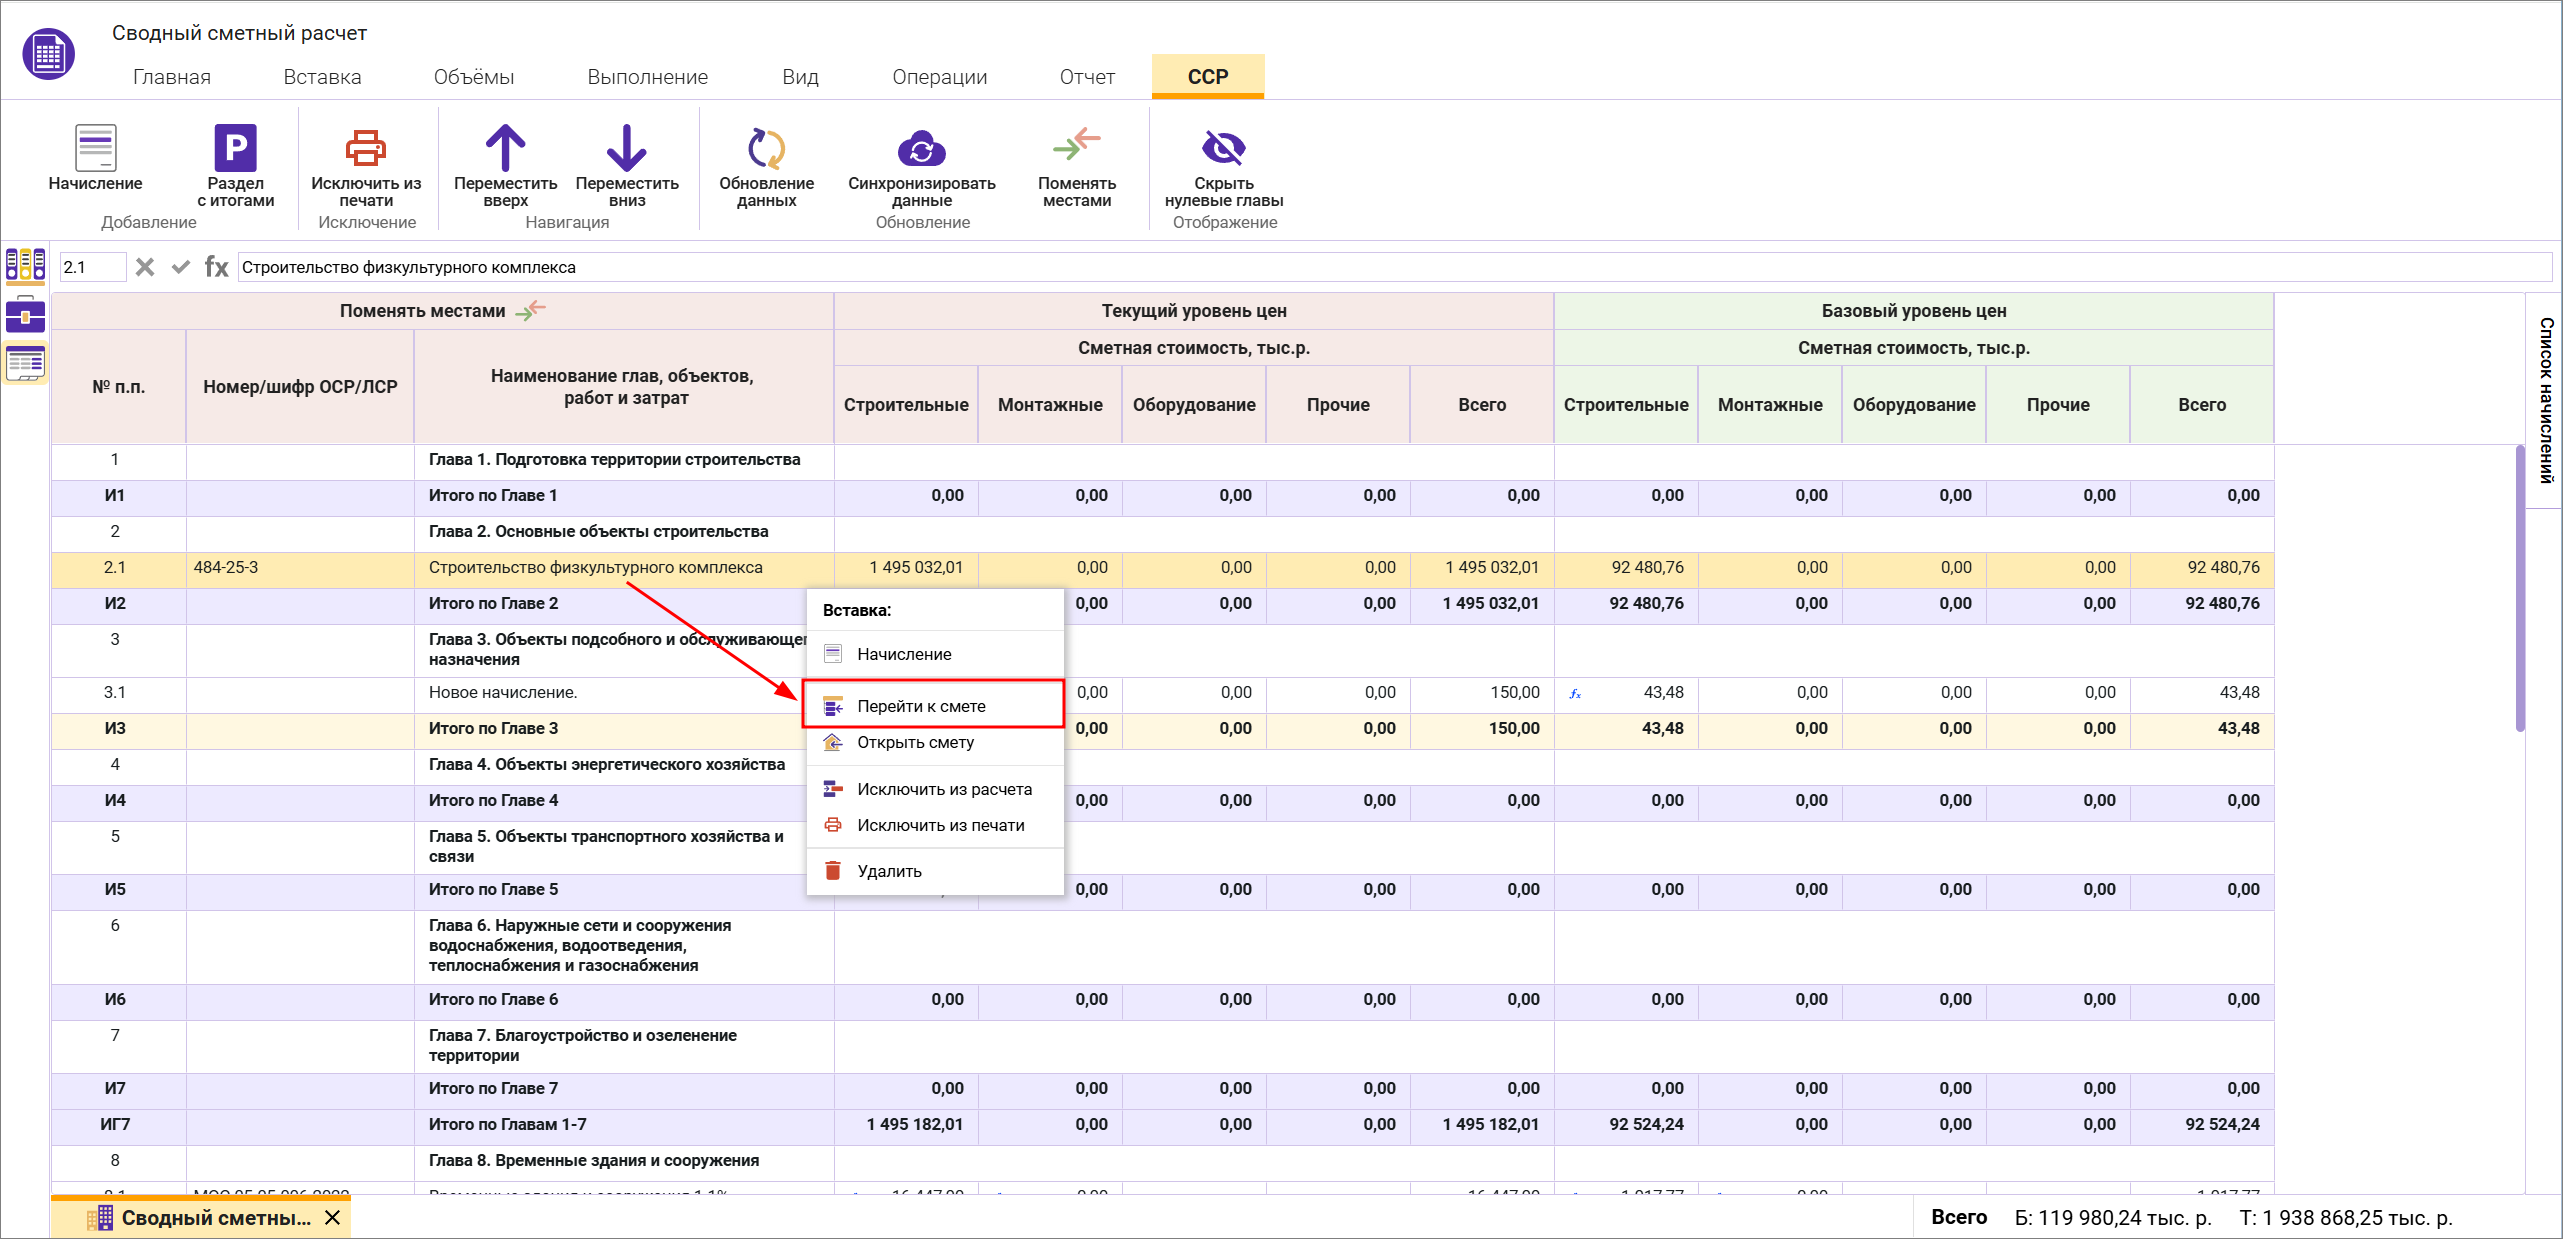2563x1239 pixels.
Task: Select the binders icon atop the left sidebar
Action: click(25, 265)
